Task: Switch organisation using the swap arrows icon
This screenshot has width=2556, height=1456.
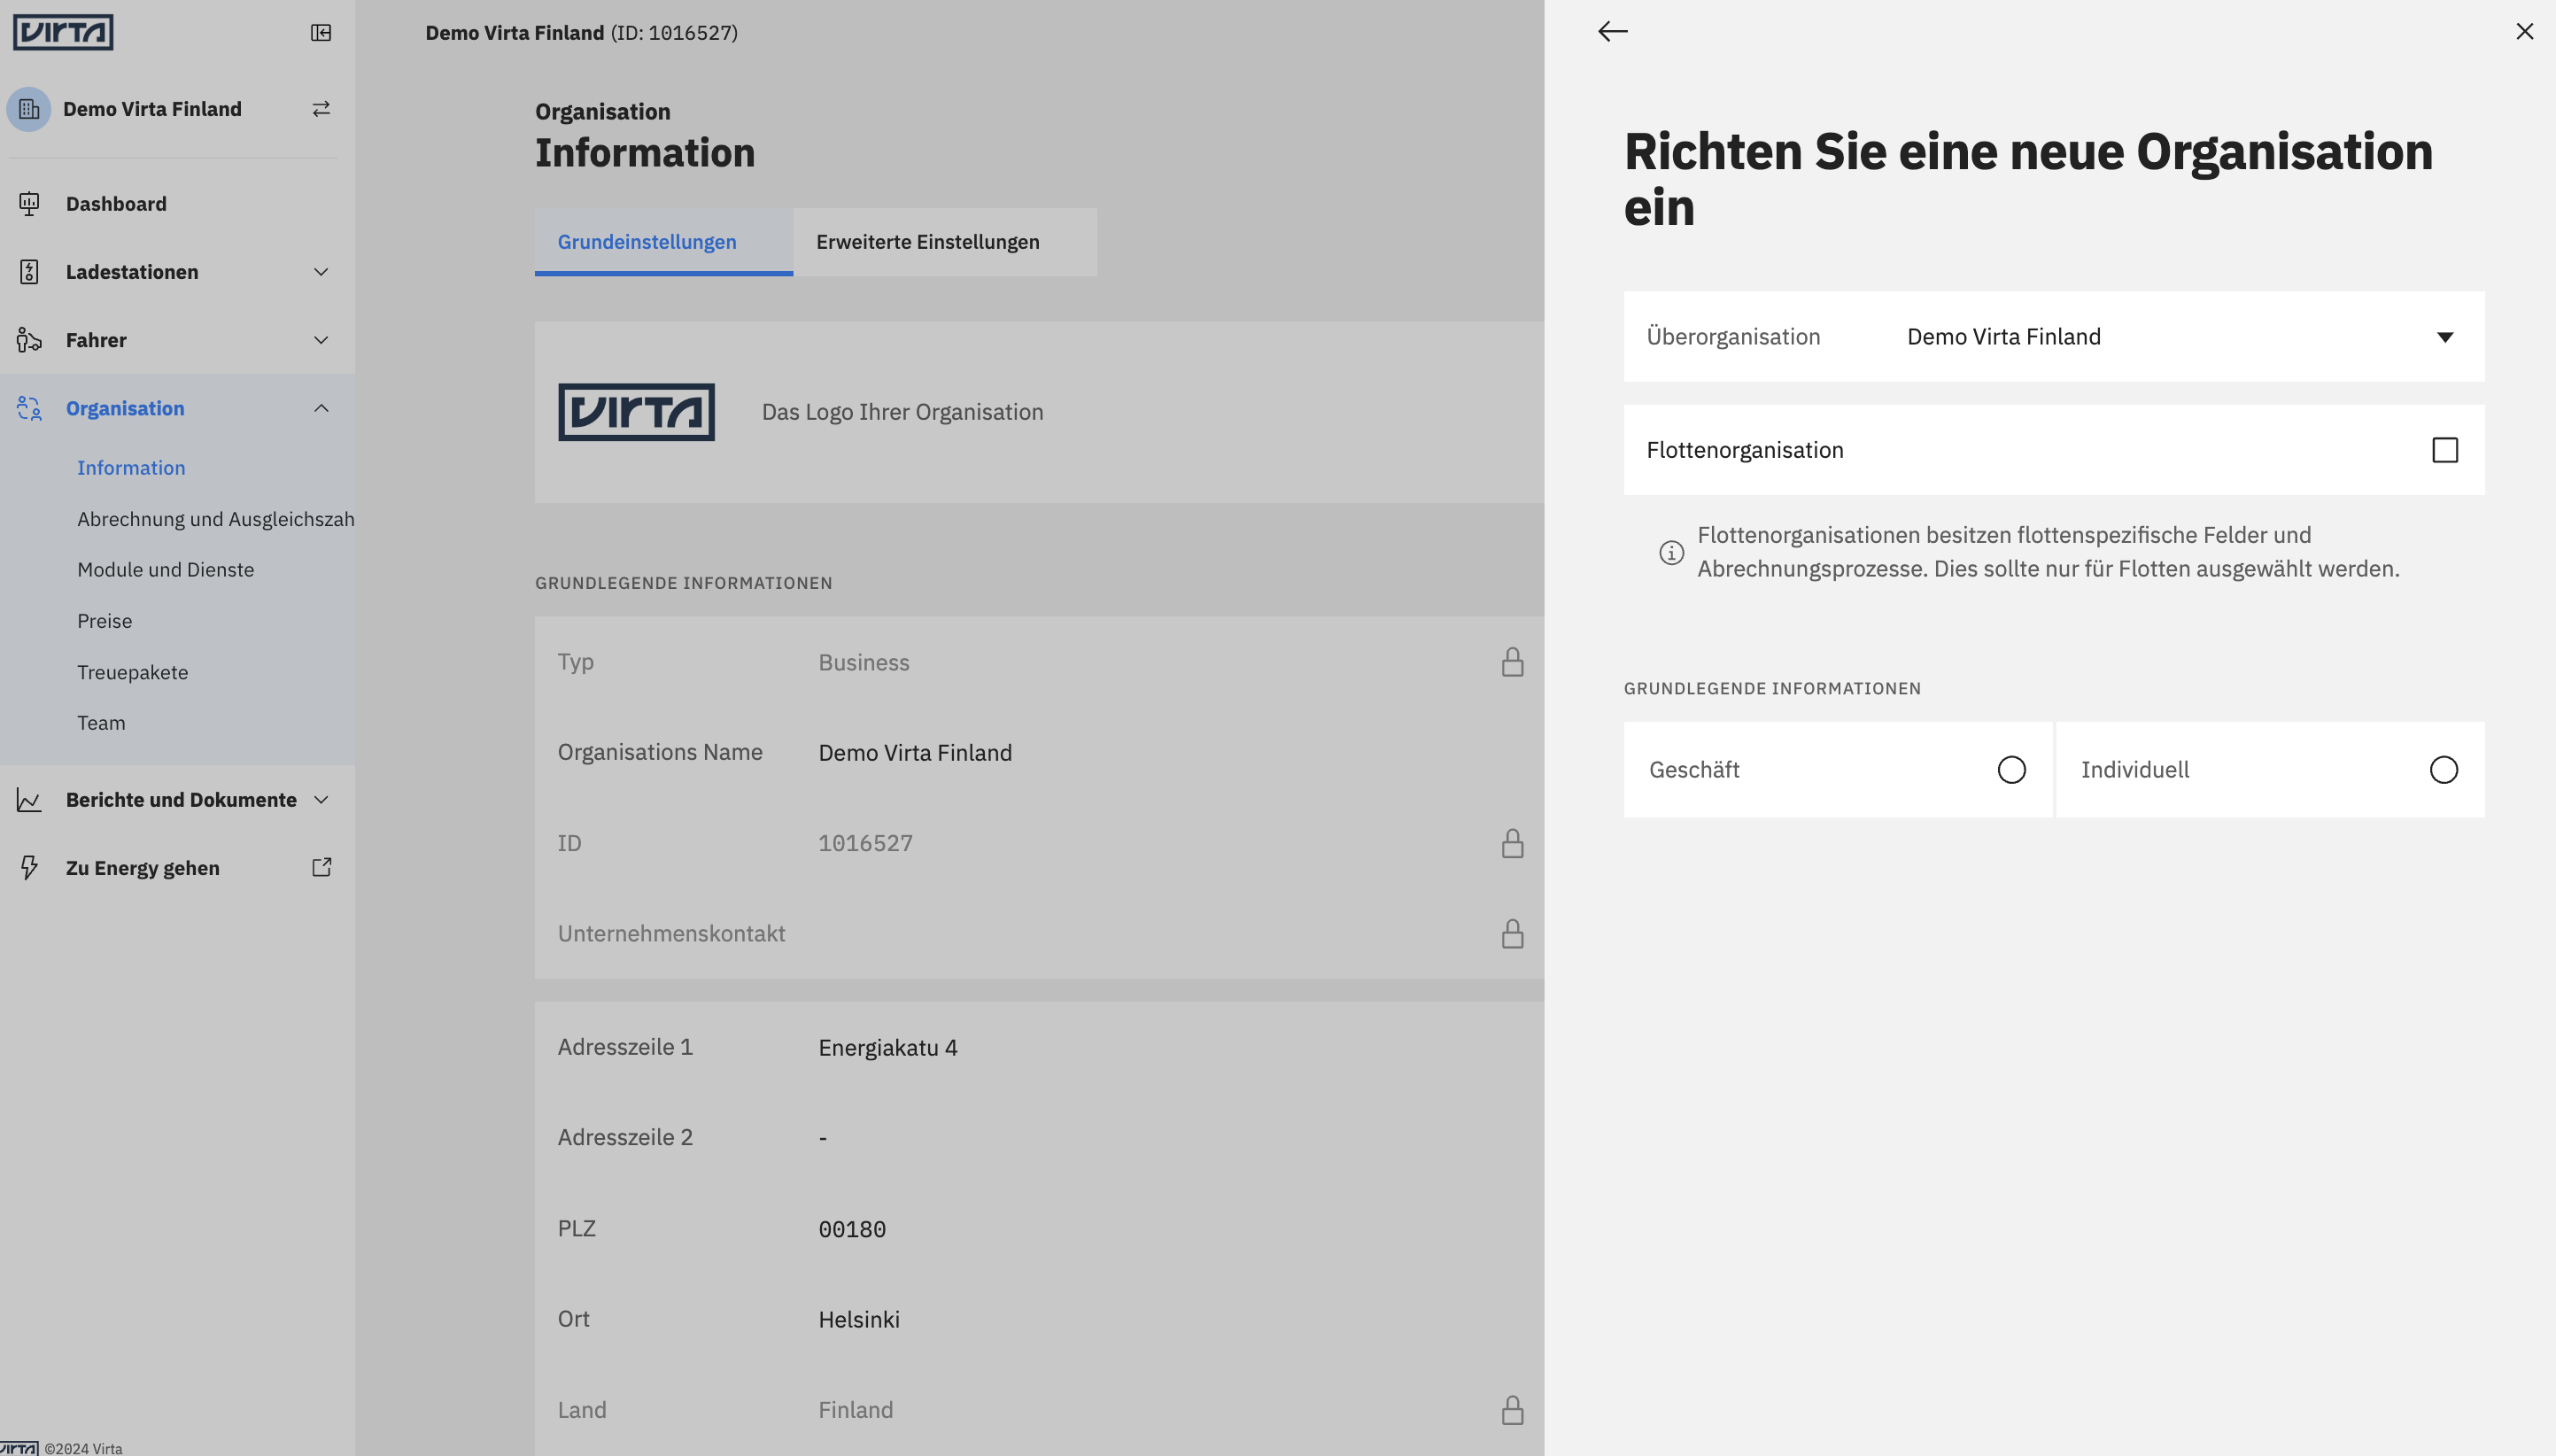Action: click(x=321, y=109)
